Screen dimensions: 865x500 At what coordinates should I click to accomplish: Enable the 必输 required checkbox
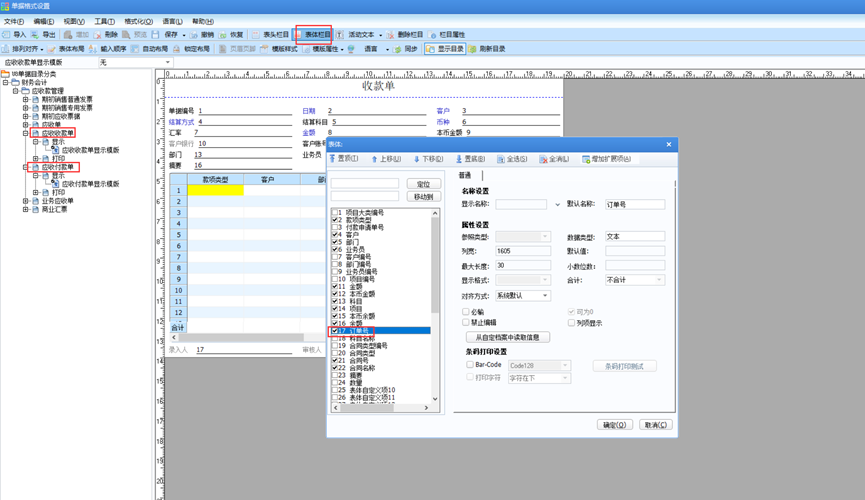(466, 312)
